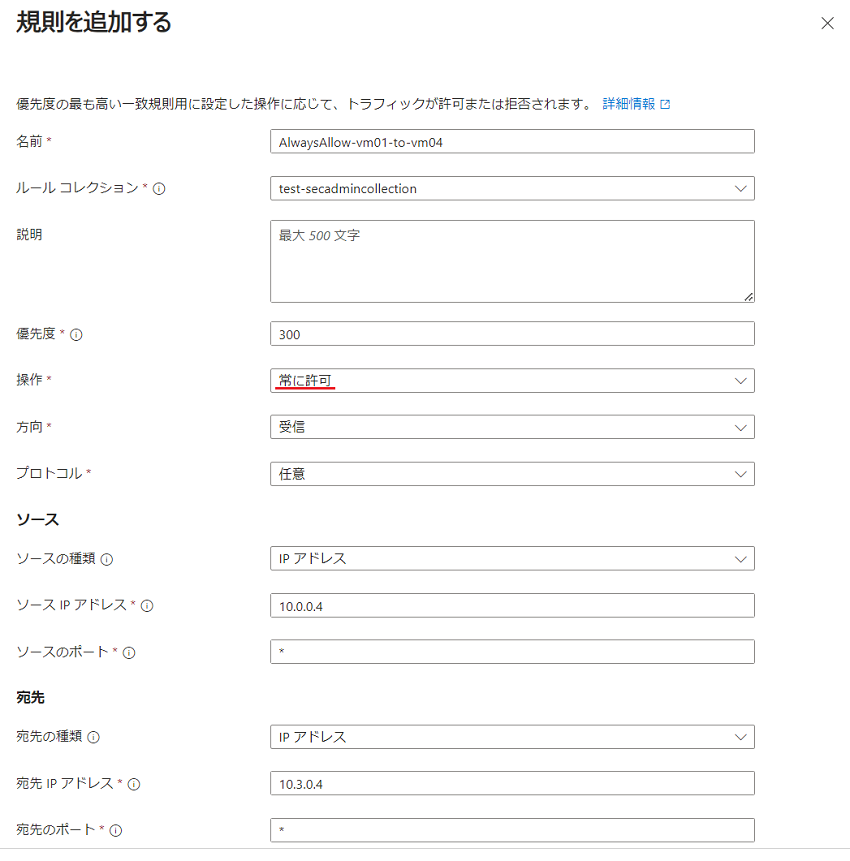
Task: Click the 名前 input field
Action: click(x=512, y=142)
